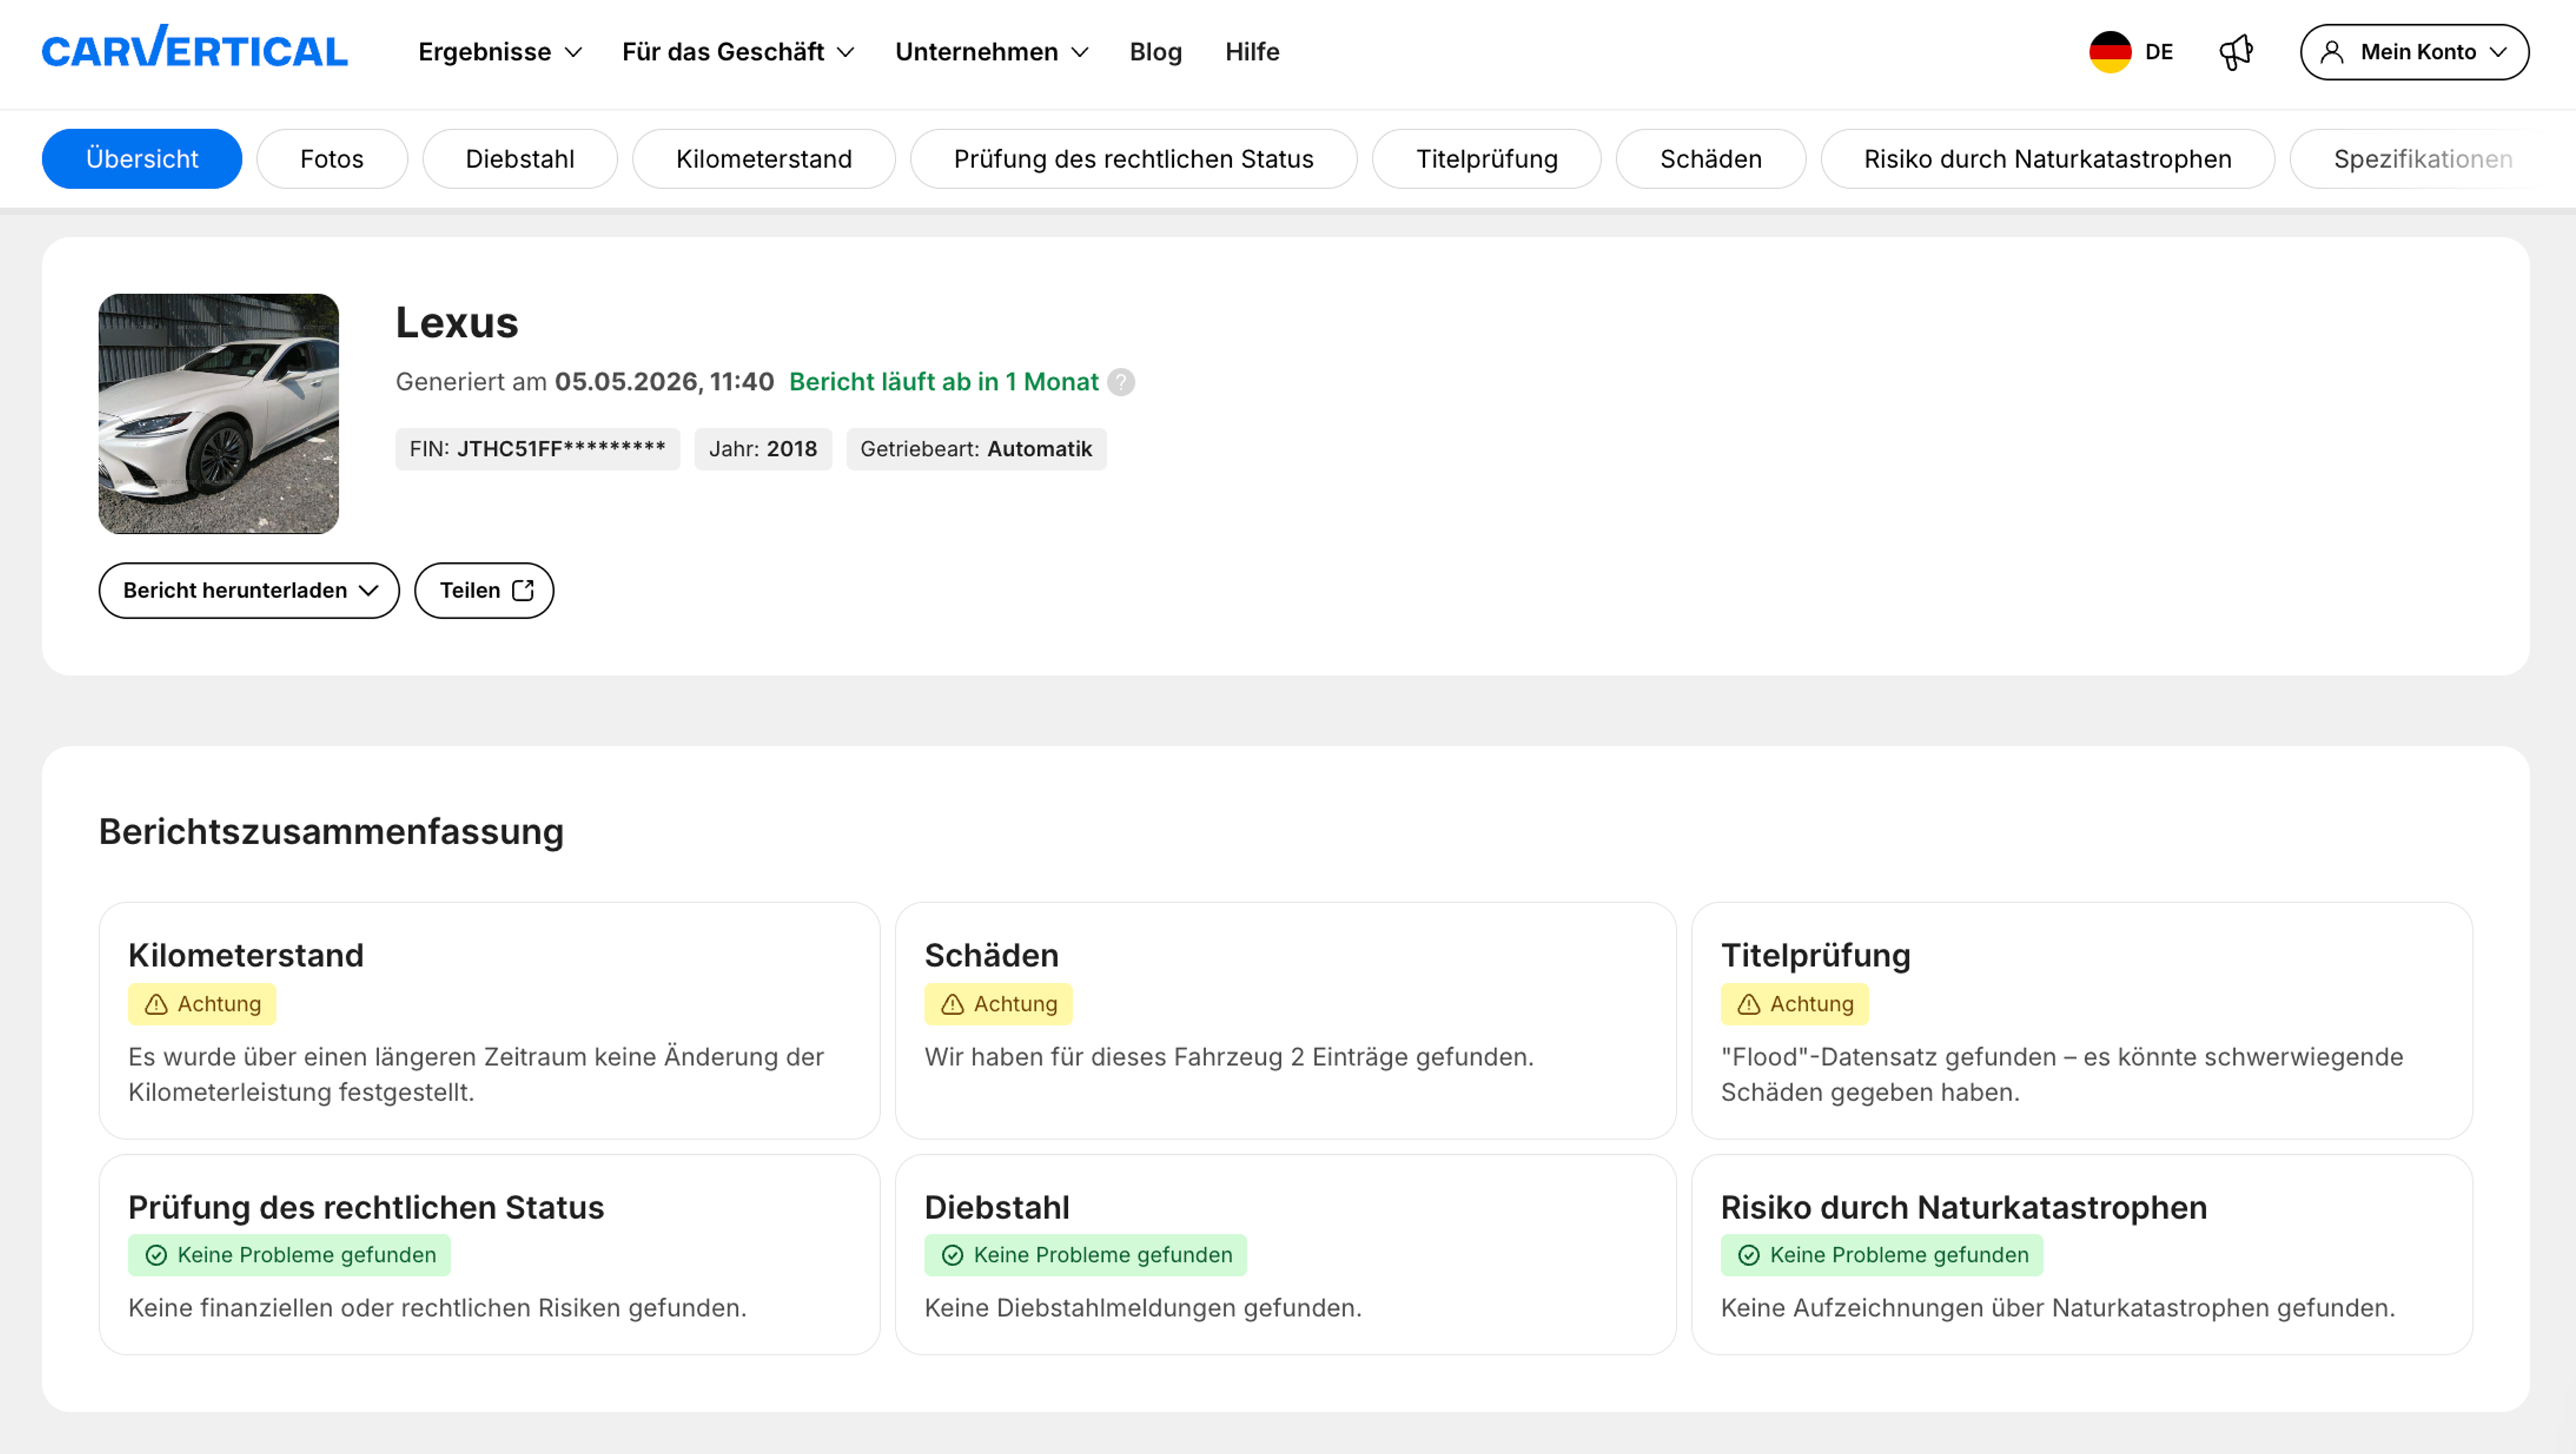Image resolution: width=2576 pixels, height=1454 pixels.
Task: Click the Jahr: 2018 chip
Action: click(762, 448)
